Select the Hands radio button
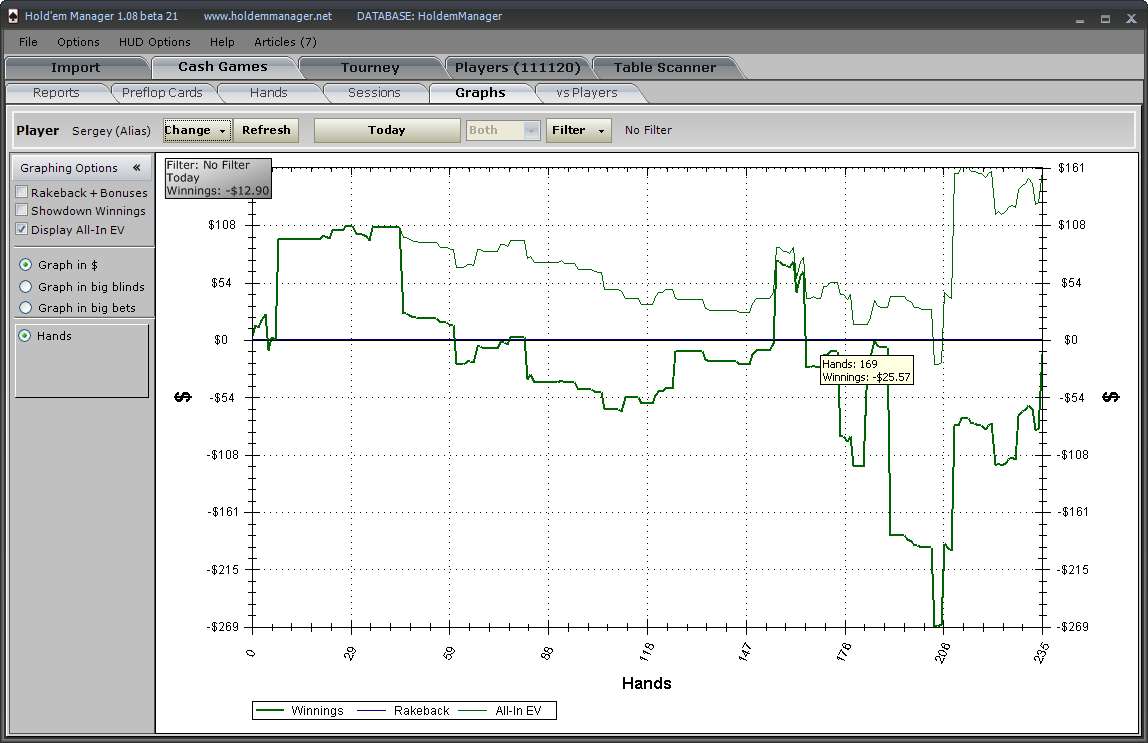1148x743 pixels. pyautogui.click(x=25, y=335)
